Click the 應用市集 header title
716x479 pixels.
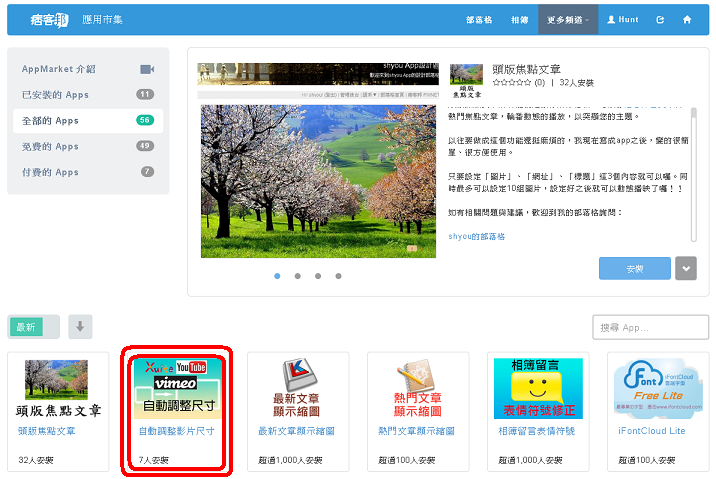[x=102, y=20]
